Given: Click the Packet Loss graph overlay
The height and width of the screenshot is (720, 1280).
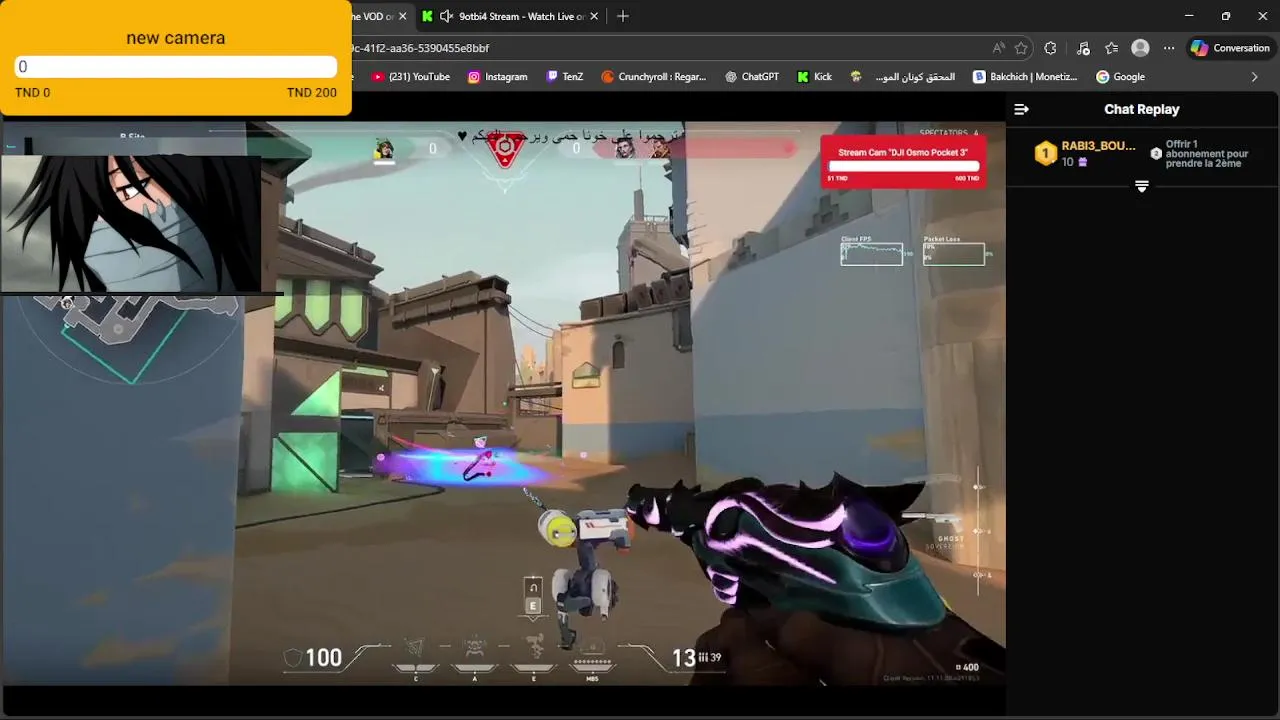Looking at the screenshot, I should tap(954, 254).
